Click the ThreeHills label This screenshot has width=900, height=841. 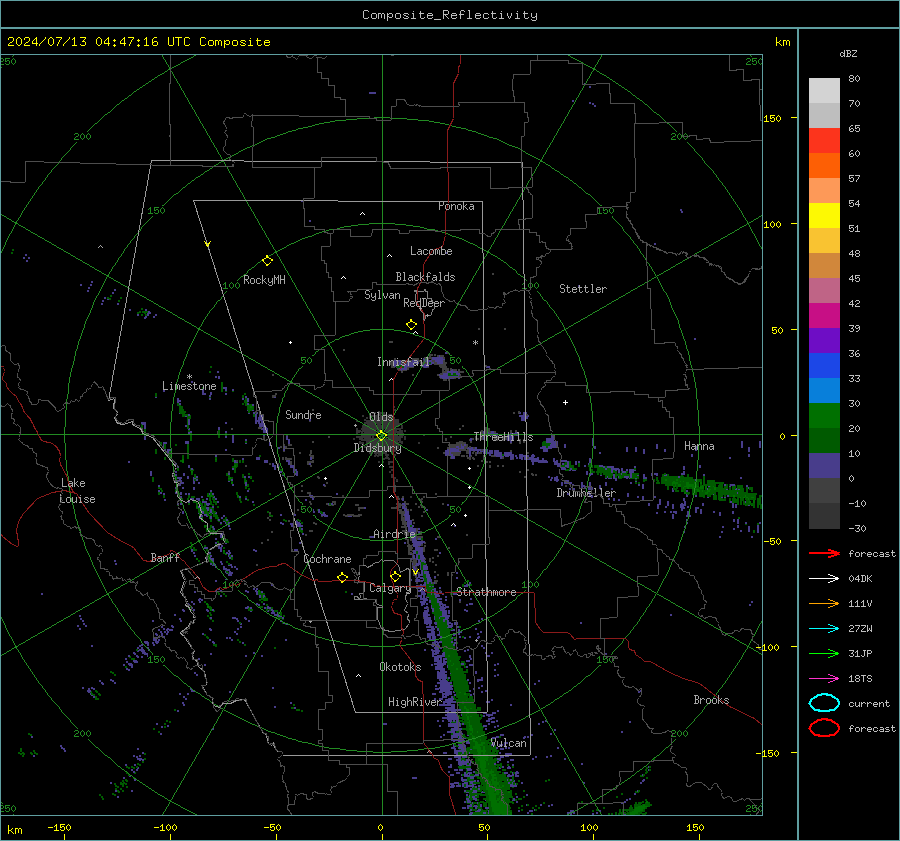tap(503, 437)
